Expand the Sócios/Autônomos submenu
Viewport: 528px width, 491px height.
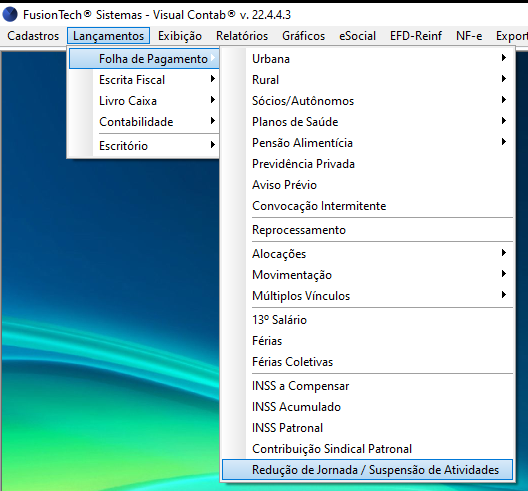367,101
